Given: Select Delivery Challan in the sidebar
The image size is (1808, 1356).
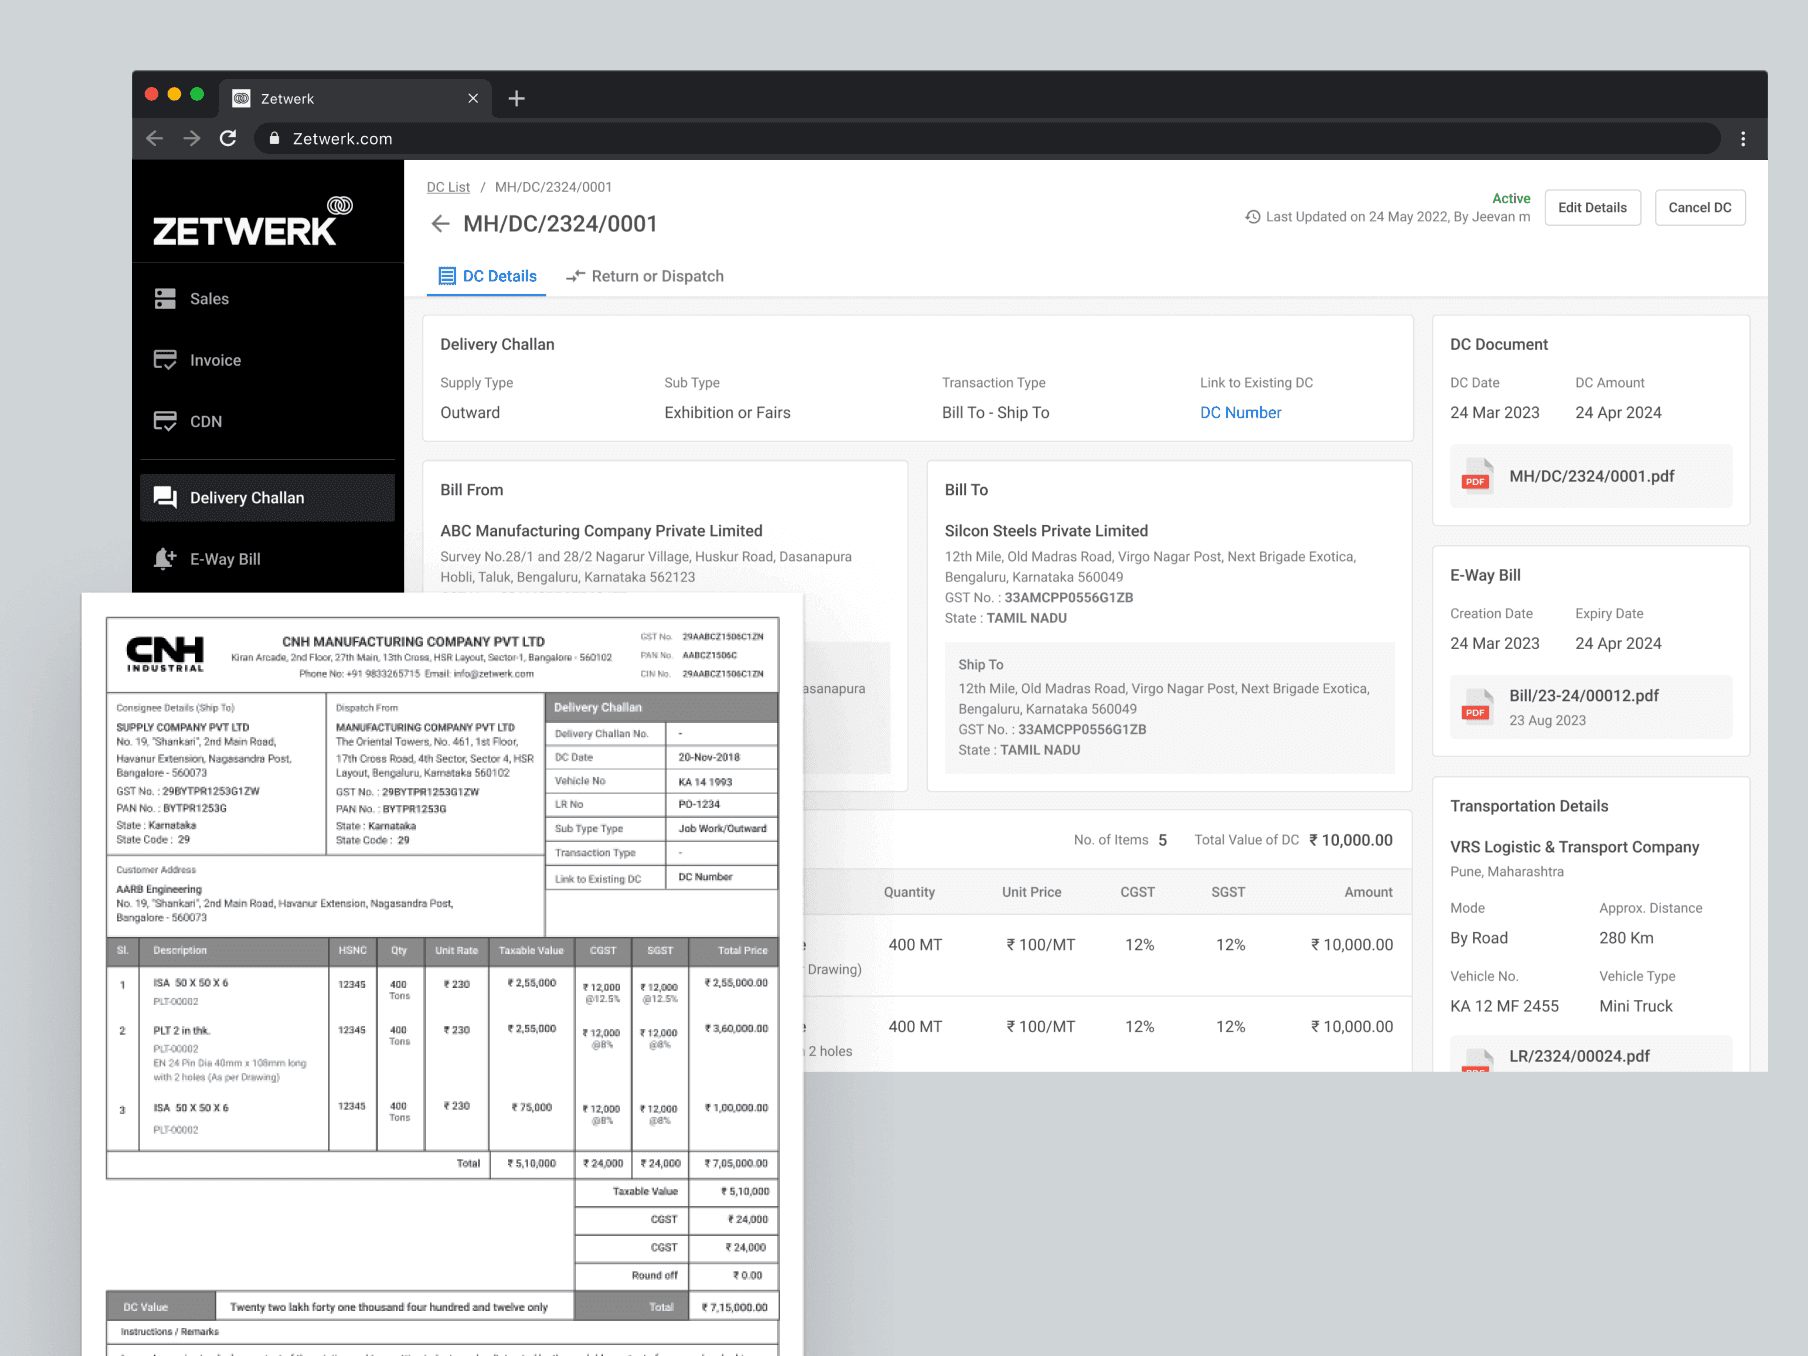Looking at the screenshot, I should [268, 498].
